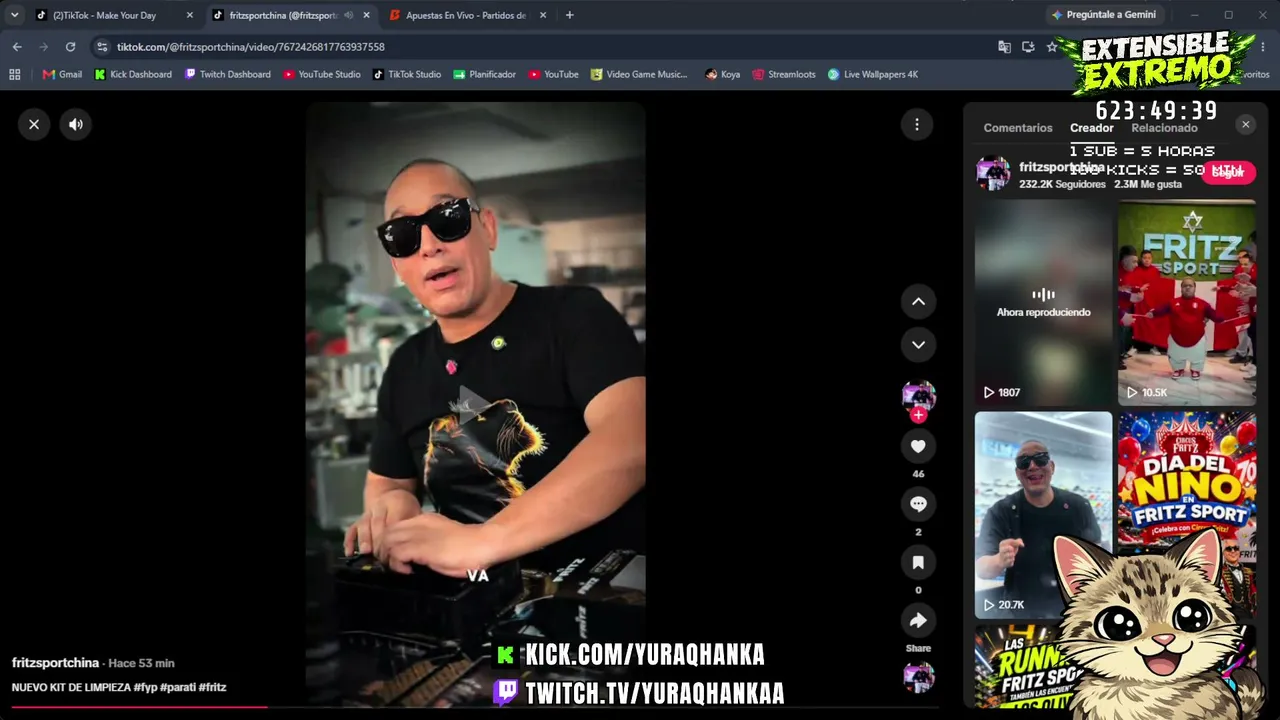Open the Planificador bookmark
1280x720 pixels.
coord(484,74)
